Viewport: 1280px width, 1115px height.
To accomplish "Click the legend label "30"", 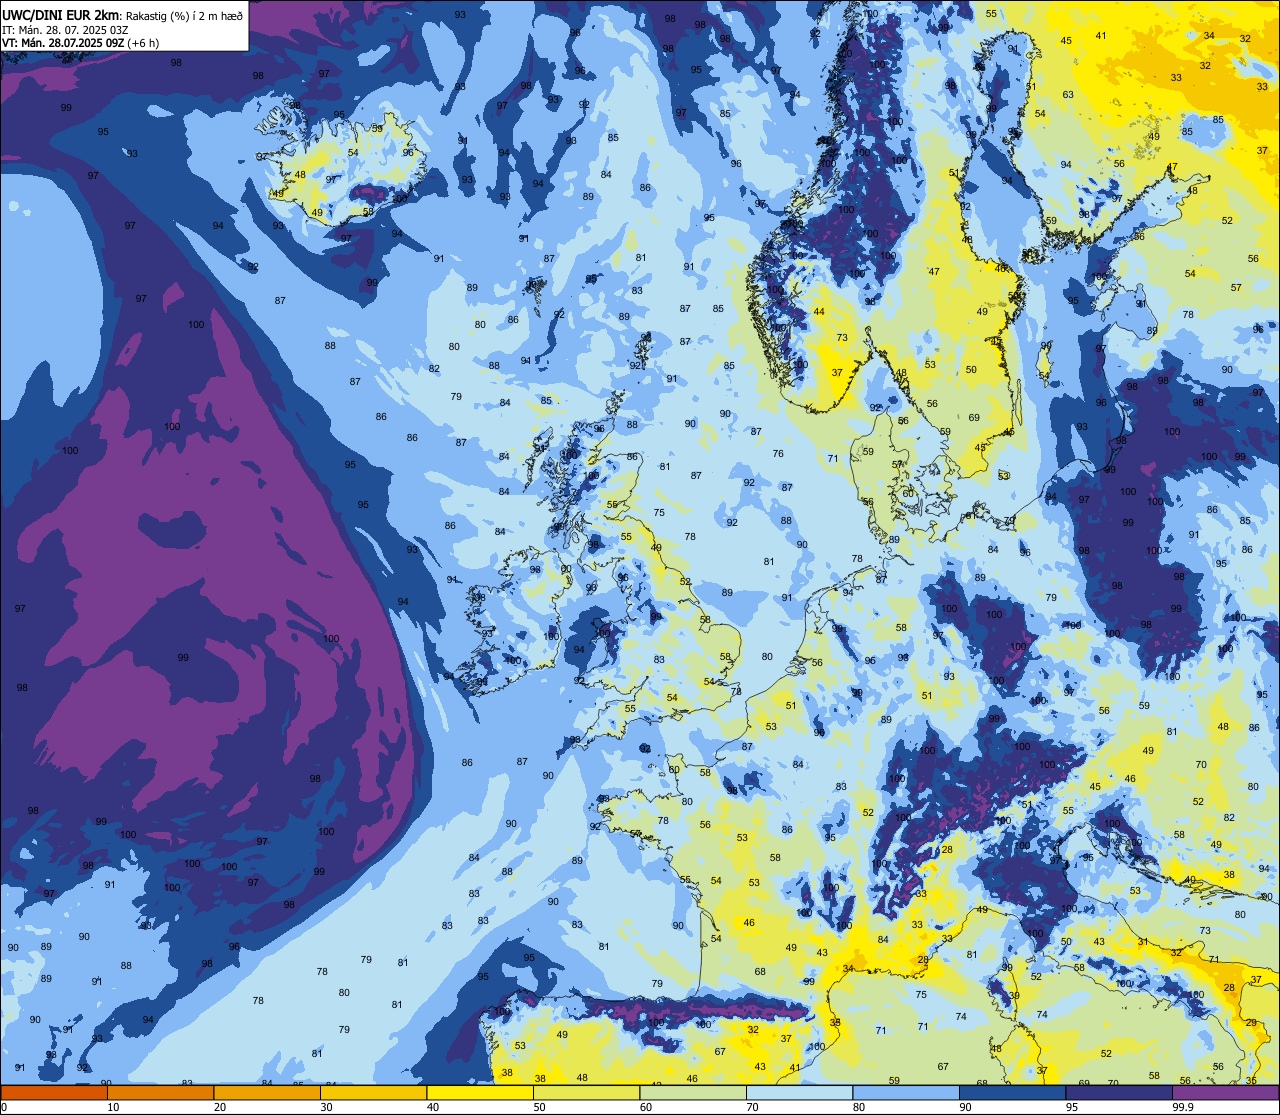I will pos(326,1107).
